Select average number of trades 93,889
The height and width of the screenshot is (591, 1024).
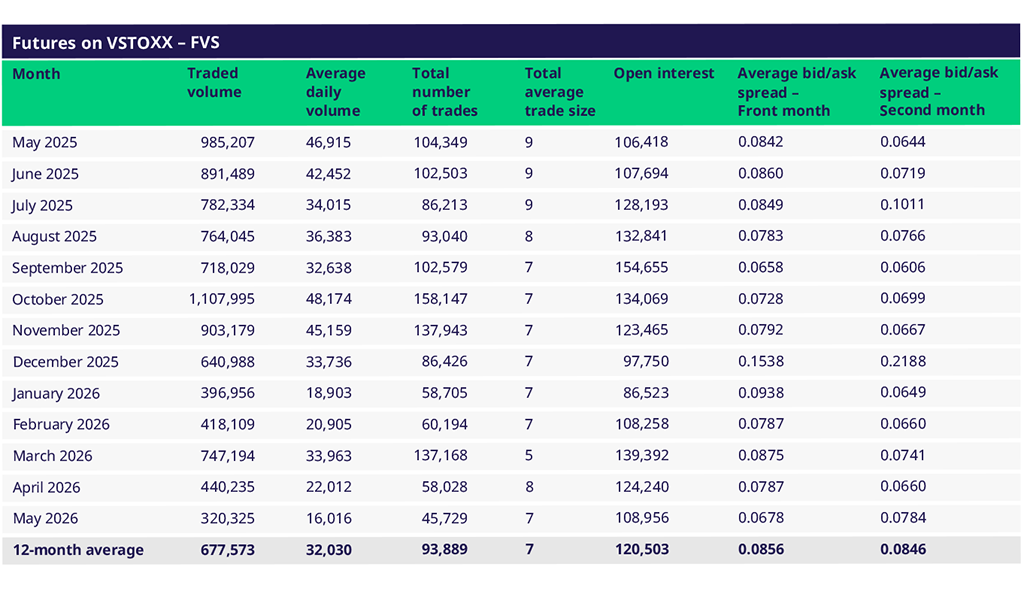(445, 550)
